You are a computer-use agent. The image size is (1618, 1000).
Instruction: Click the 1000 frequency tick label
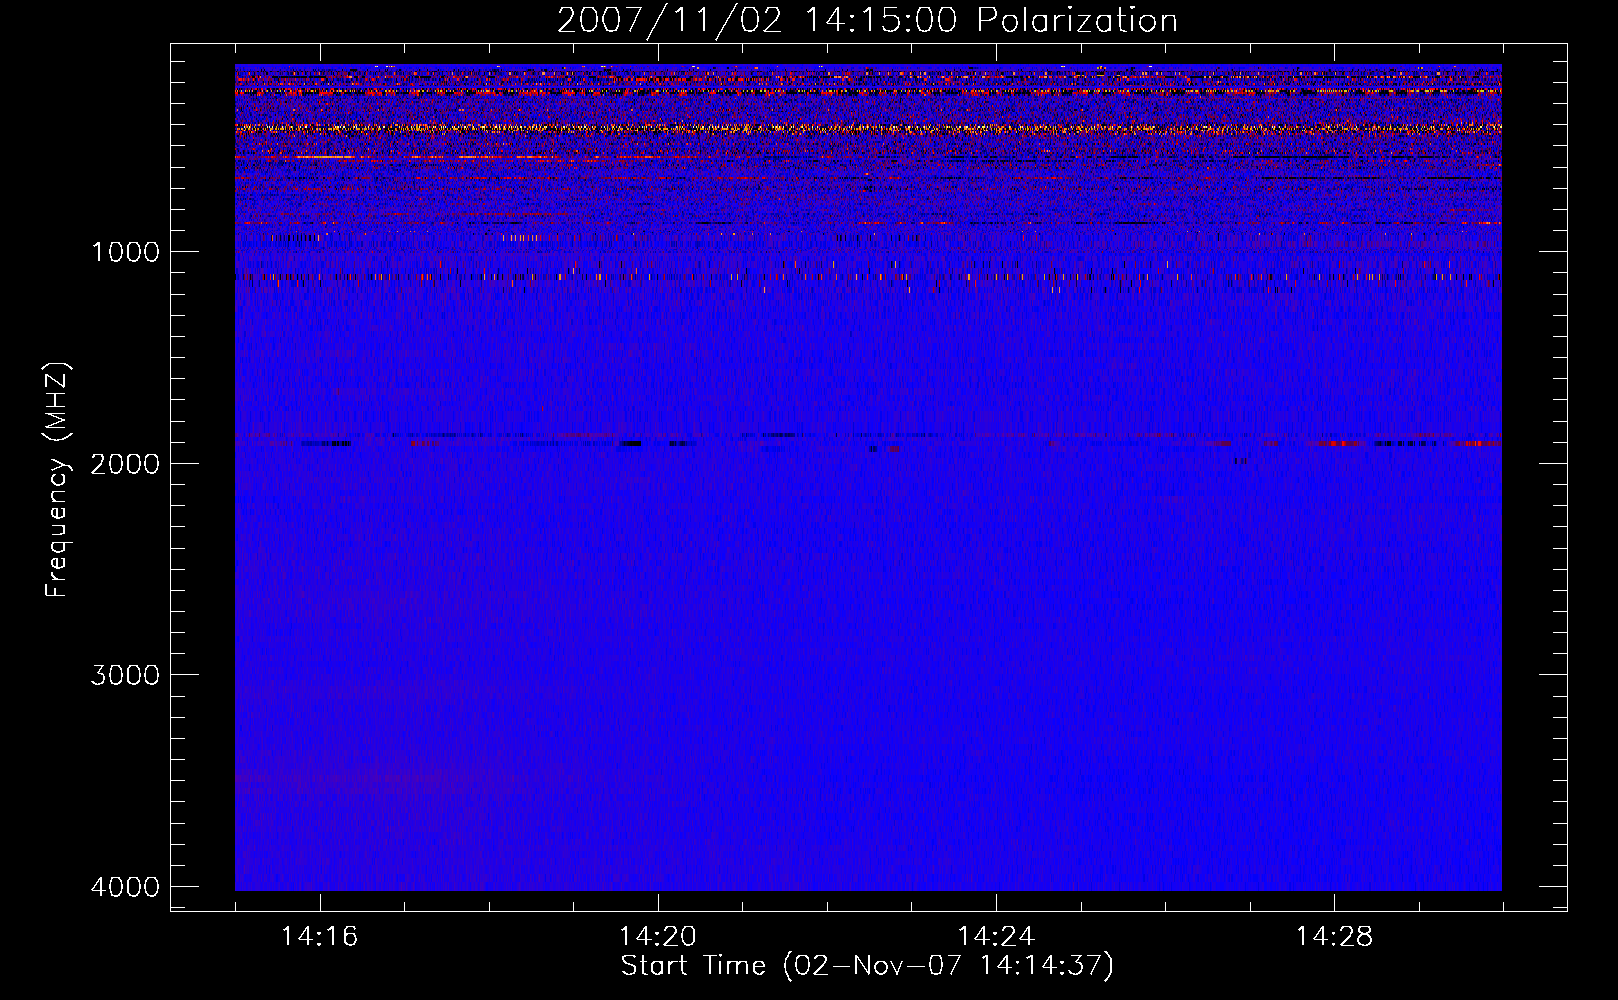pos(125,252)
